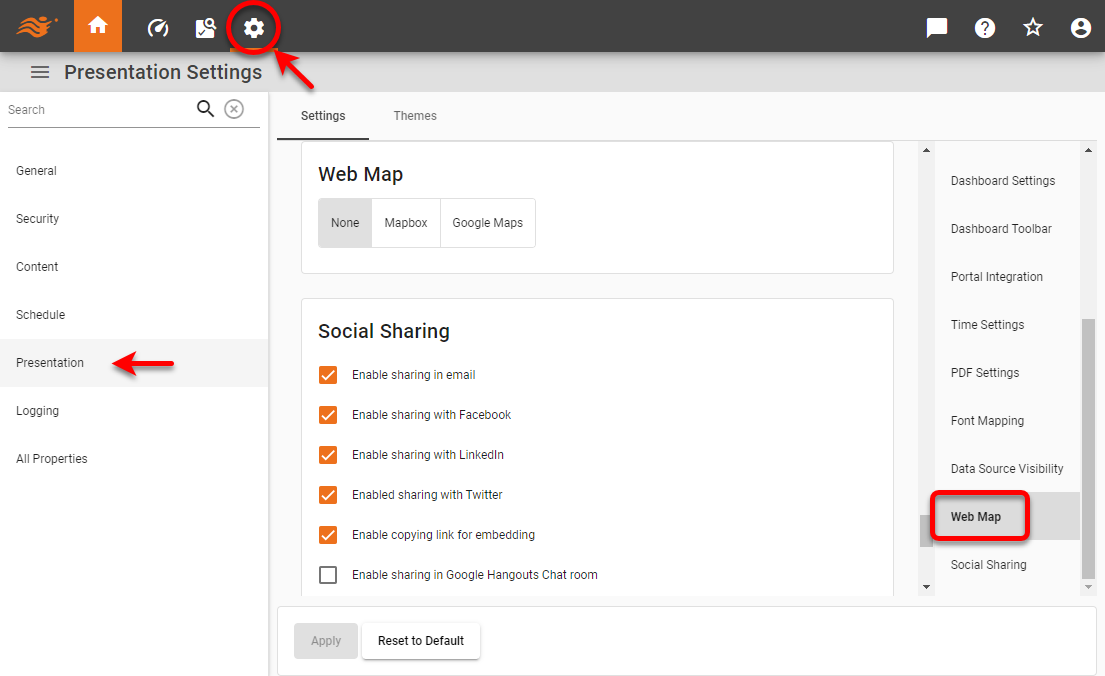Image resolution: width=1105 pixels, height=676 pixels.
Task: Jump to the PDF Settings section link
Action: [x=985, y=373]
